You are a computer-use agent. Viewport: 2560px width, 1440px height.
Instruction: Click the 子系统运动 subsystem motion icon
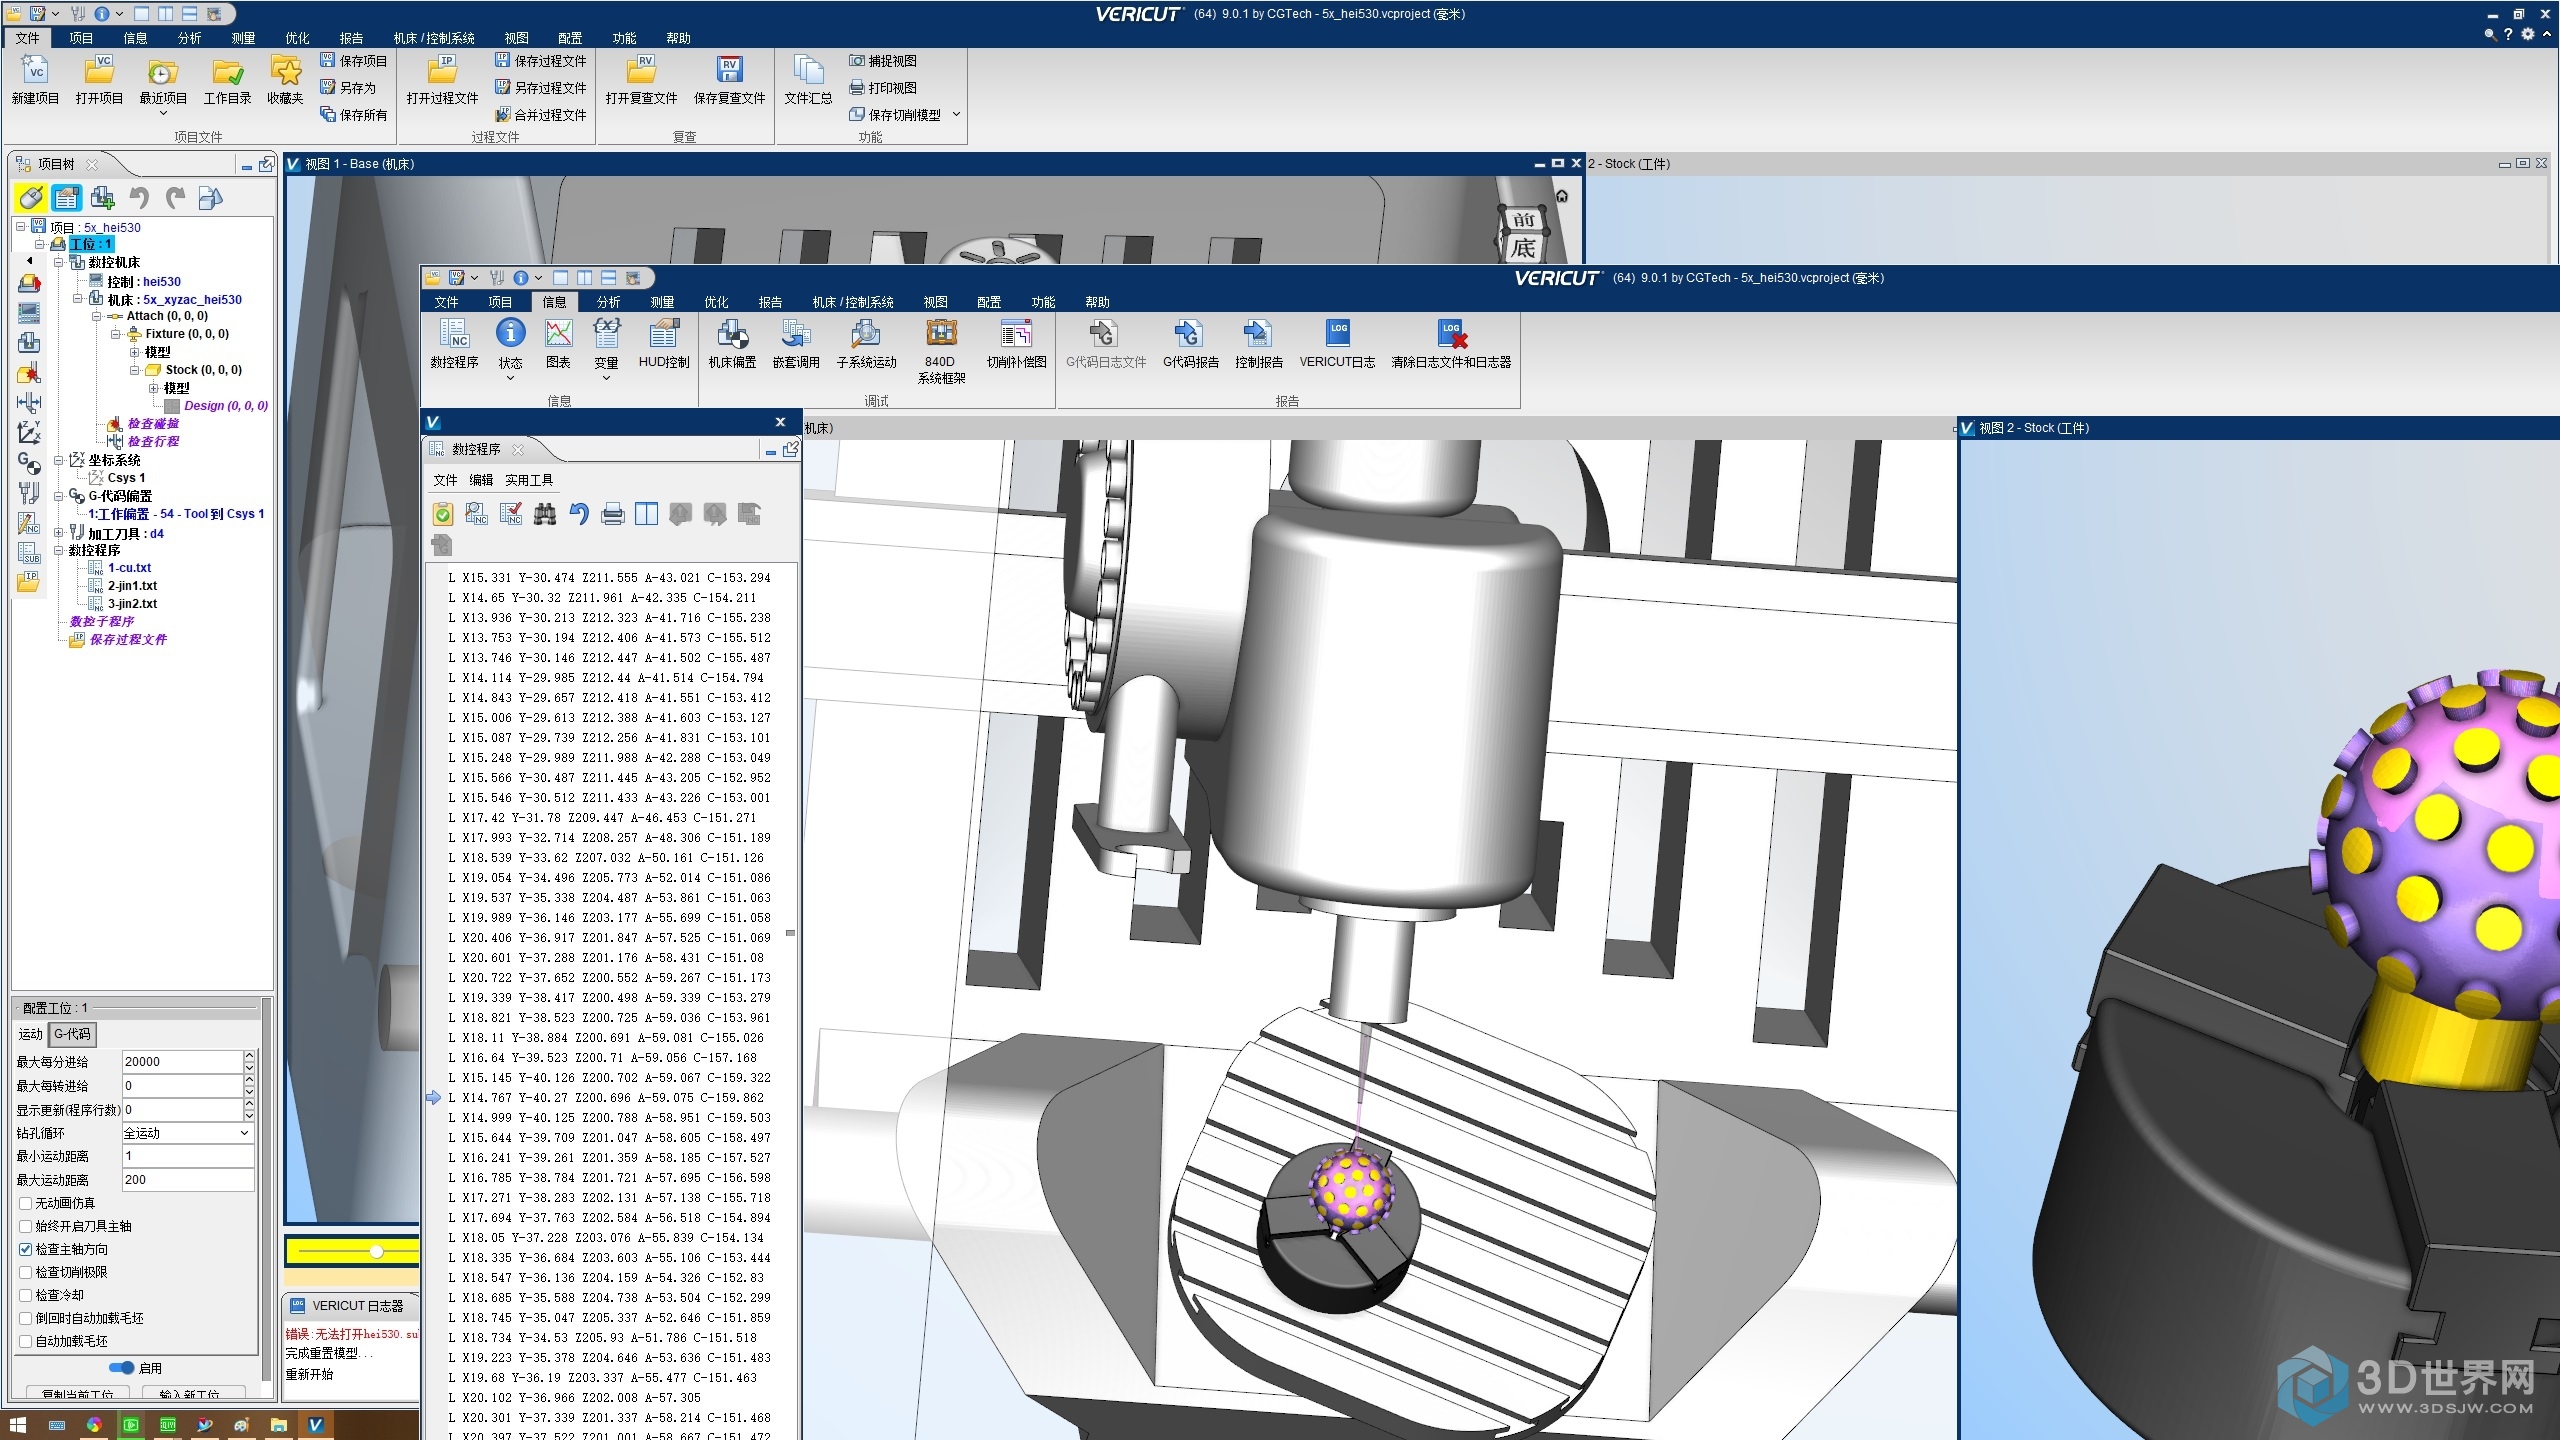pyautogui.click(x=866, y=335)
